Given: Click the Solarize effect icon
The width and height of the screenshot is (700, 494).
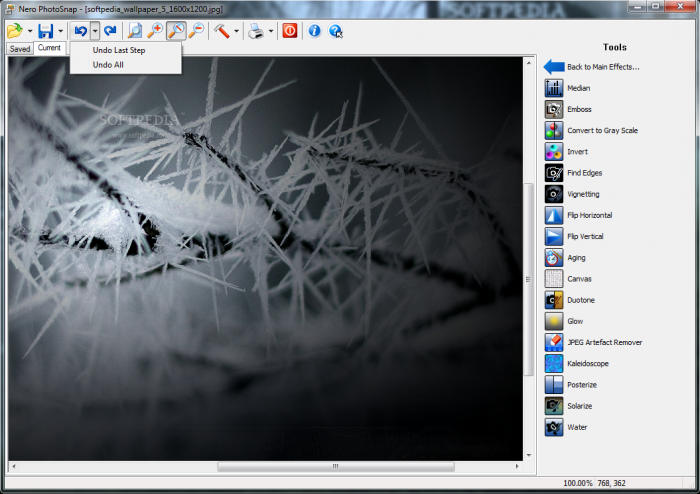Looking at the screenshot, I should tap(554, 406).
